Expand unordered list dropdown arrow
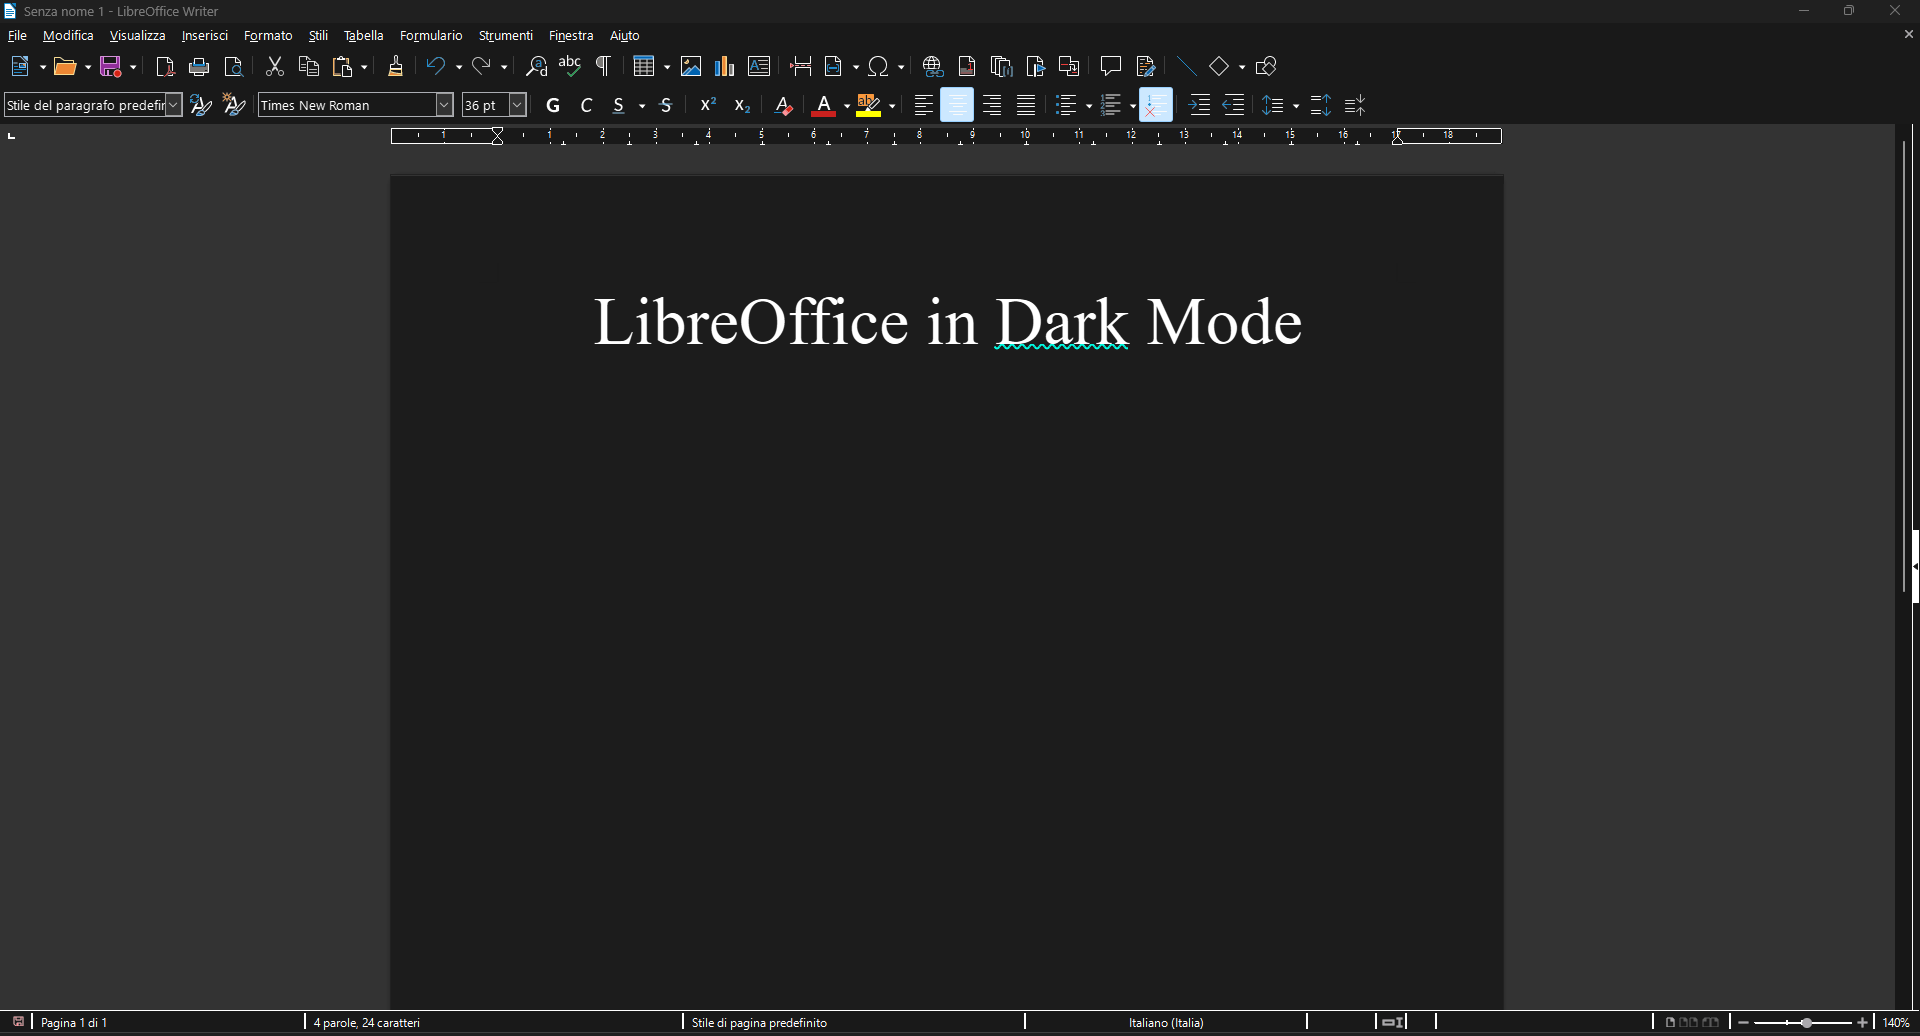The height and width of the screenshot is (1036, 1920). coord(1089,106)
